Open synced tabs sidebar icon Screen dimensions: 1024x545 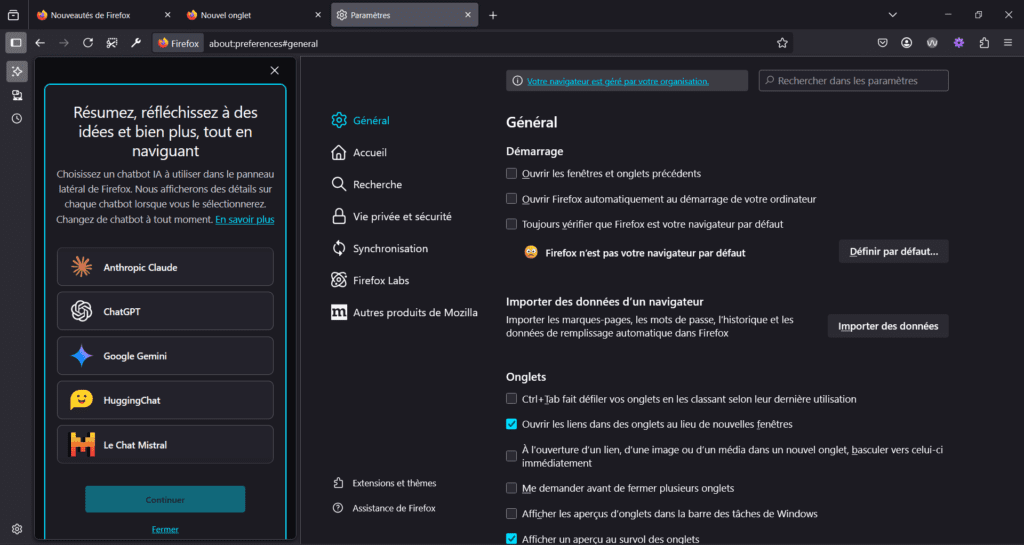click(x=17, y=95)
